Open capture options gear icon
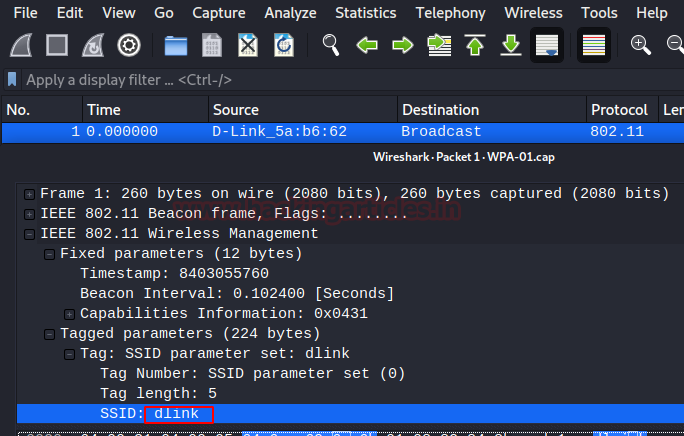This screenshot has height=436, width=684. click(129, 45)
